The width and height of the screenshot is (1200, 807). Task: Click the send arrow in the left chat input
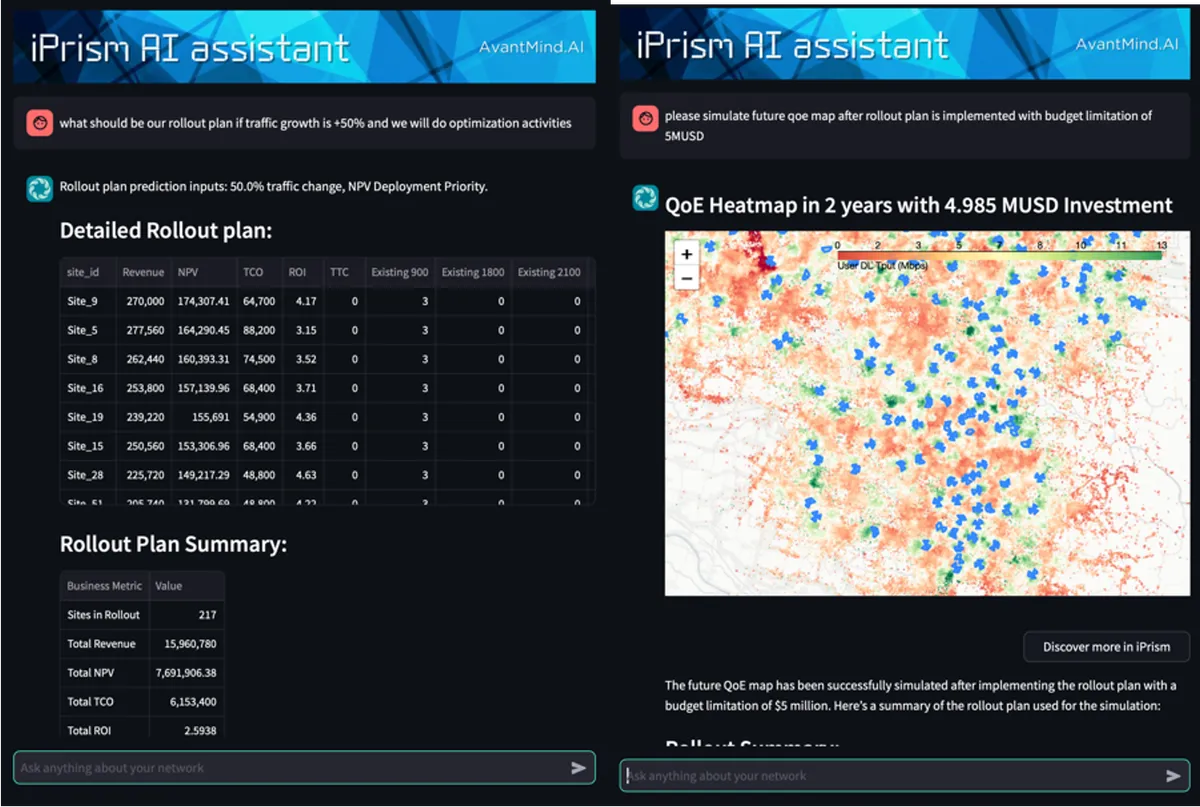[x=578, y=768]
